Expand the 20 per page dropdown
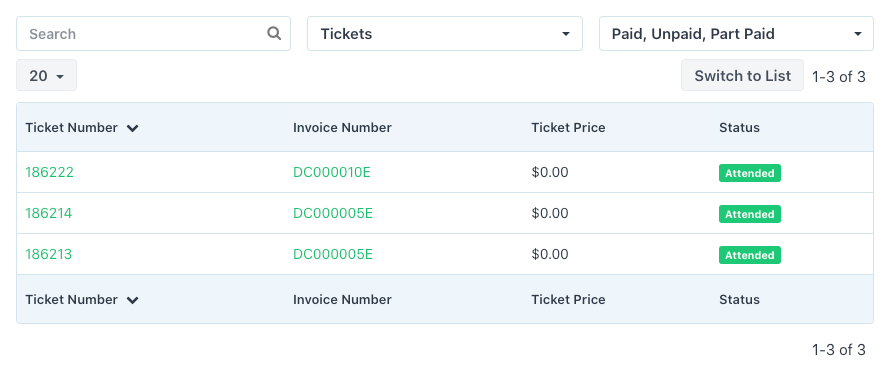 point(46,75)
